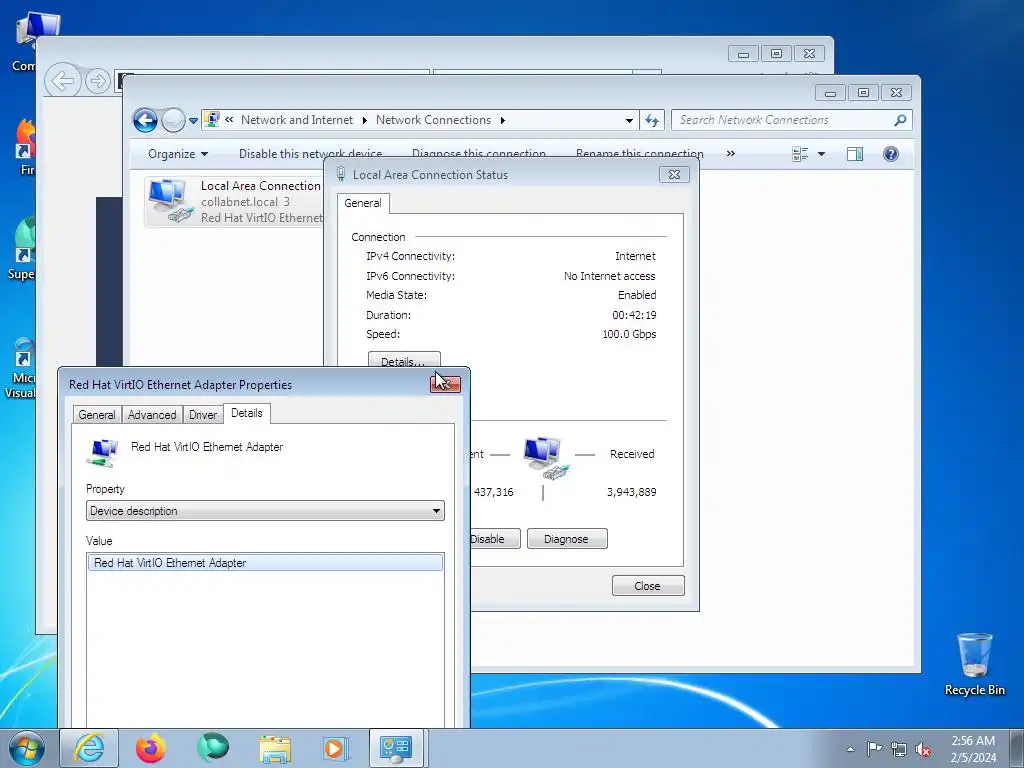Click the Status dialog title bar icon
1024x768 pixels.
[x=340, y=174]
